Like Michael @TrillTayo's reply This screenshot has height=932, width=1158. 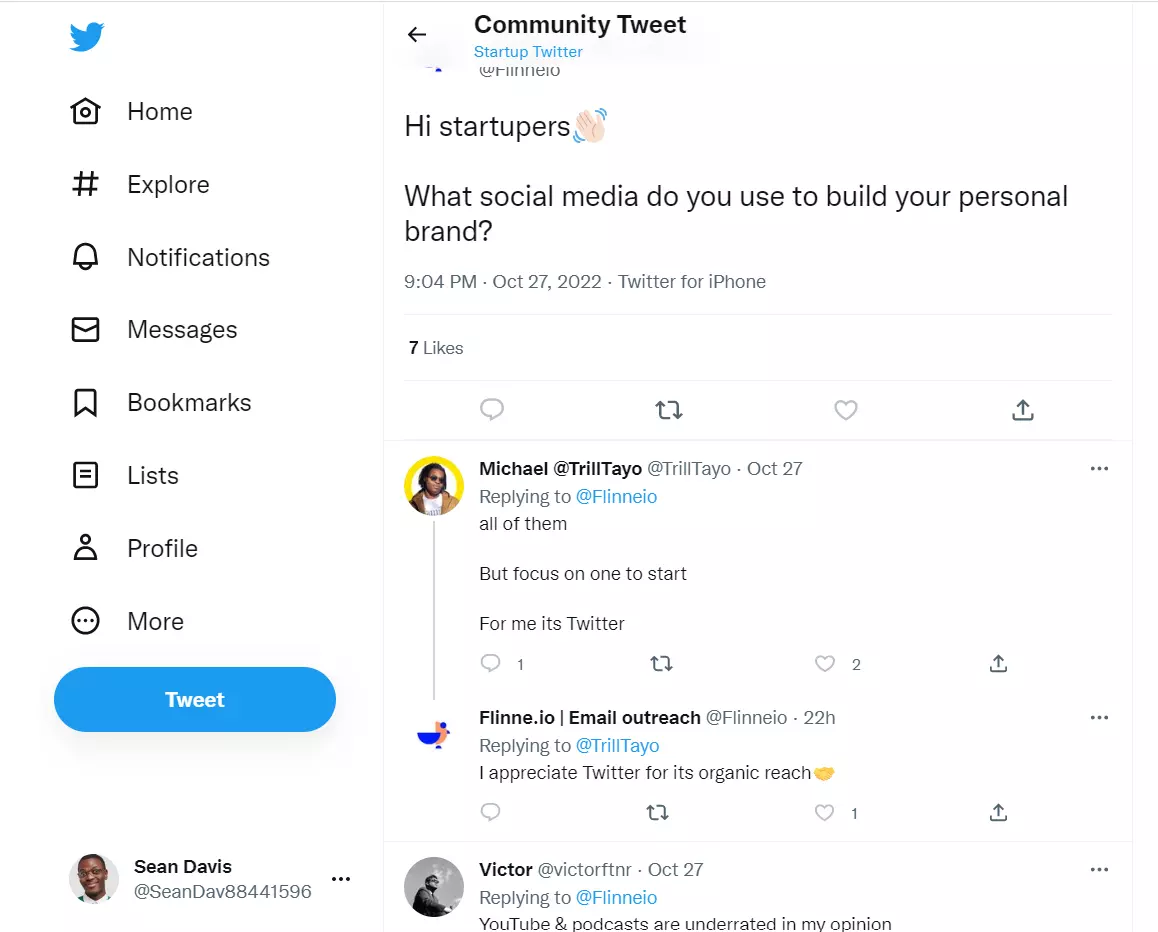pyautogui.click(x=825, y=663)
